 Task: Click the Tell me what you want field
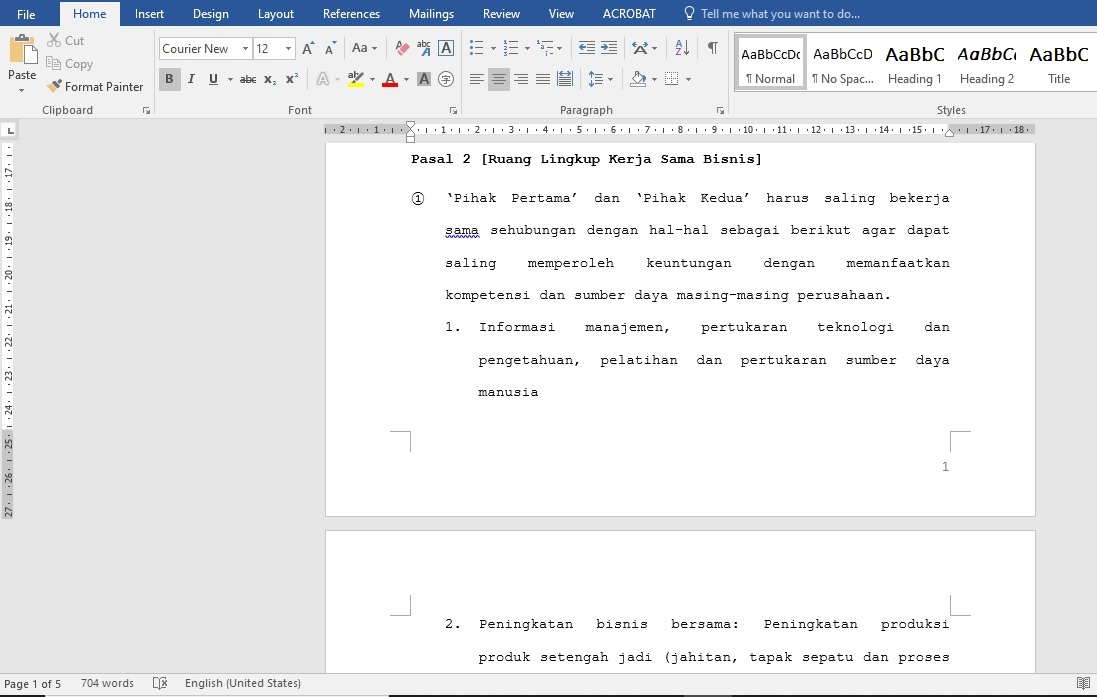point(780,14)
